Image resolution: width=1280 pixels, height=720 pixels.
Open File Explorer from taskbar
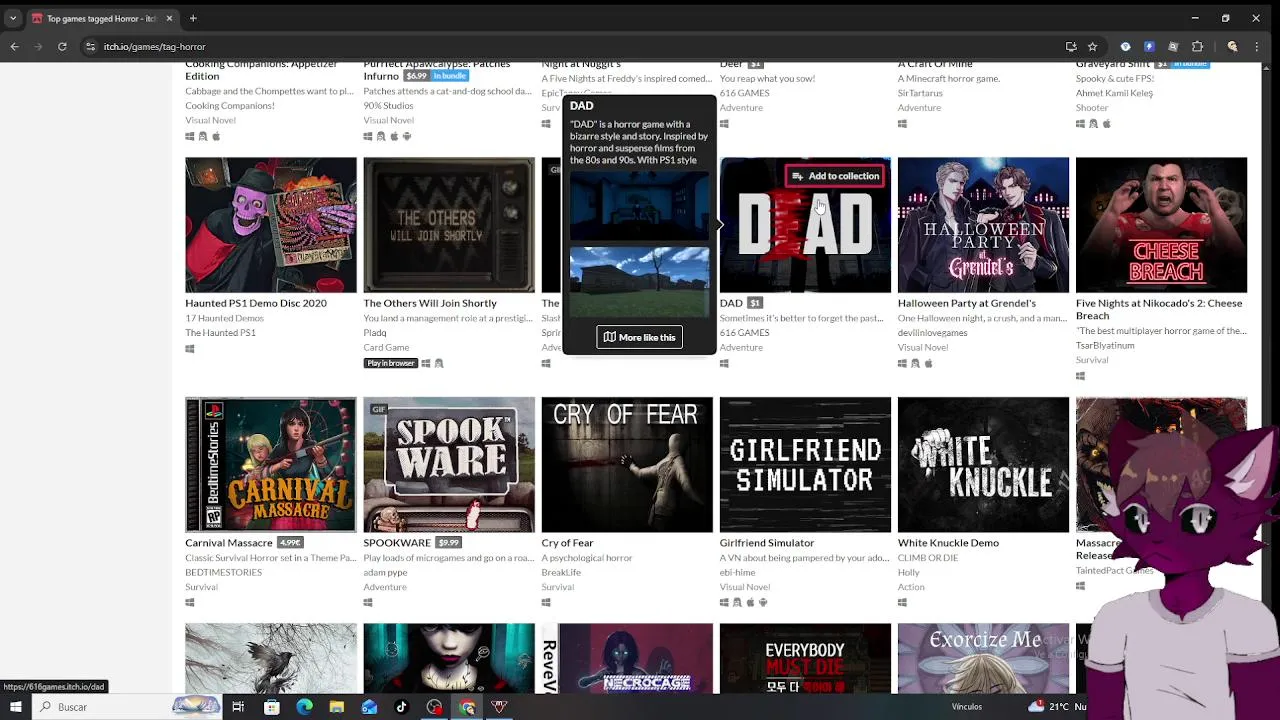337,707
